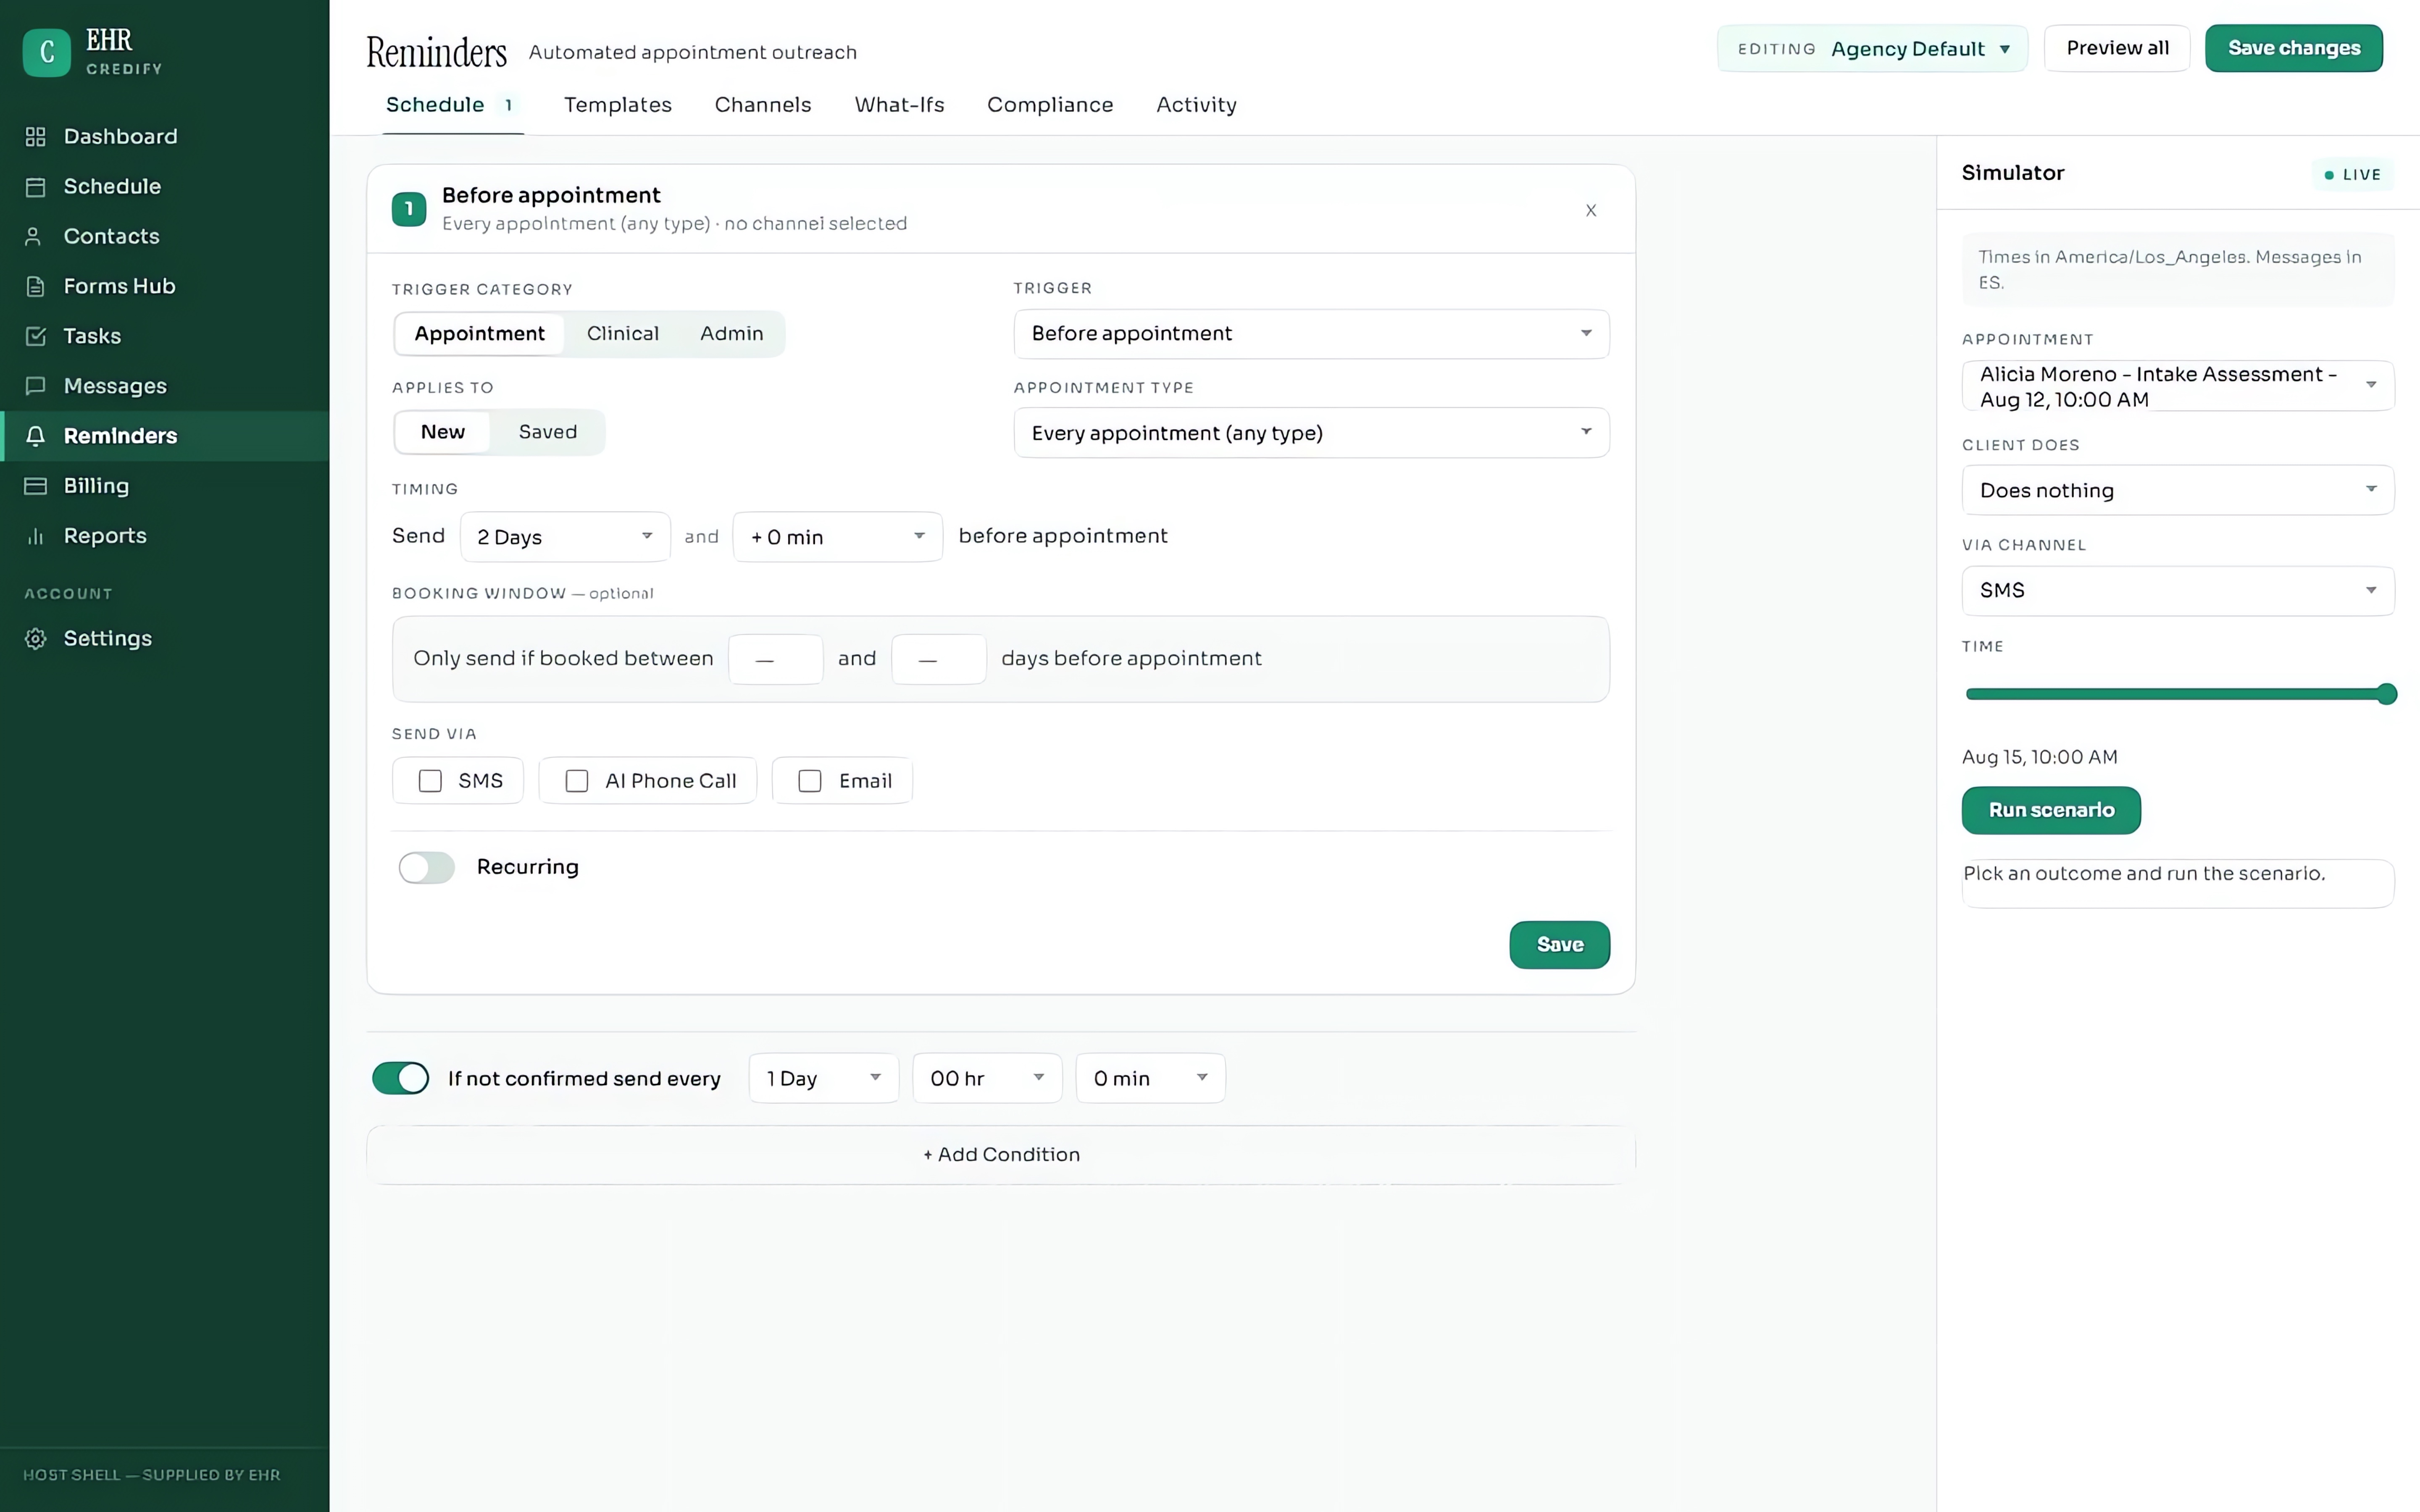The image size is (2420, 1512).
Task: Turn off If not confirmed toggle
Action: 401,1078
